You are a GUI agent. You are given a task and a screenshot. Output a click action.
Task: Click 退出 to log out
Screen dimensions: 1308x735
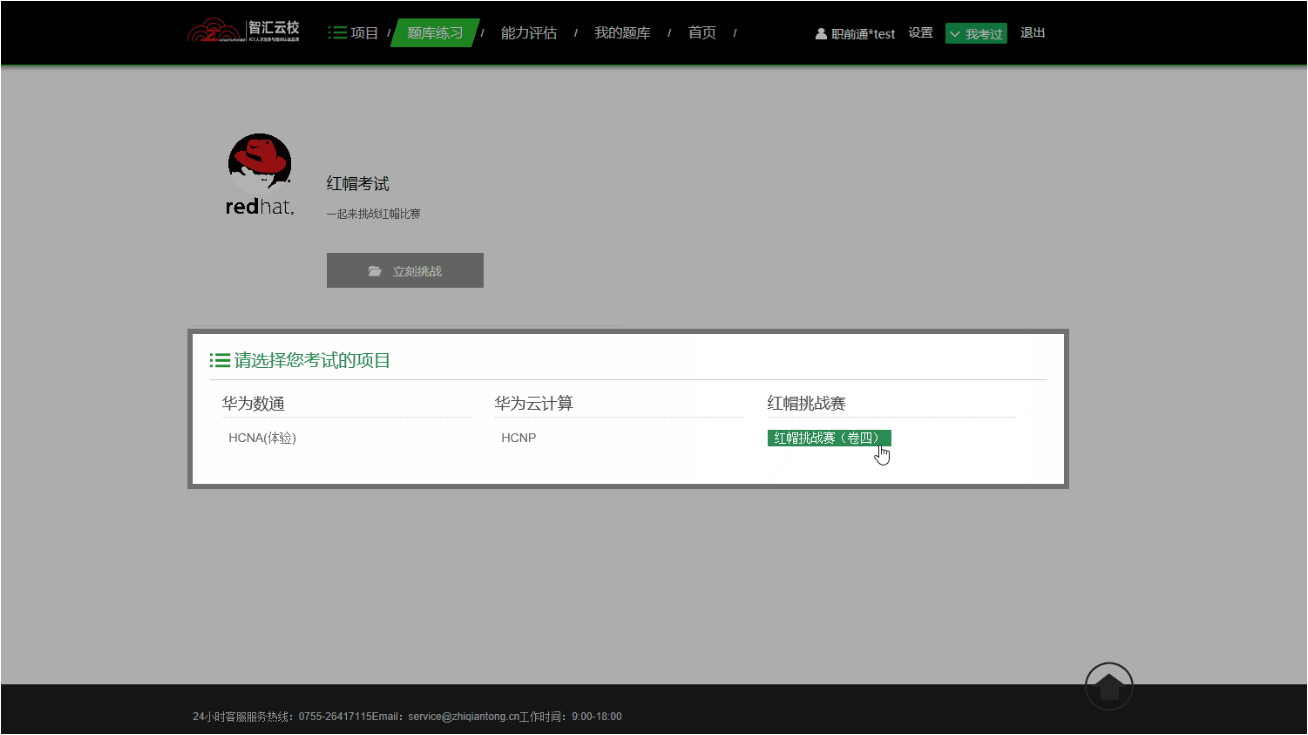(1032, 33)
